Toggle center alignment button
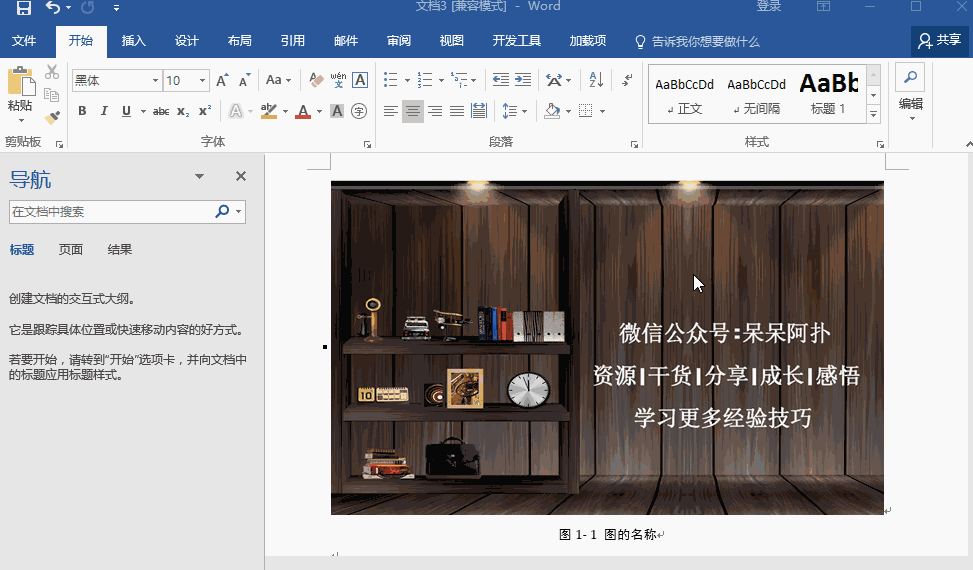 point(413,112)
